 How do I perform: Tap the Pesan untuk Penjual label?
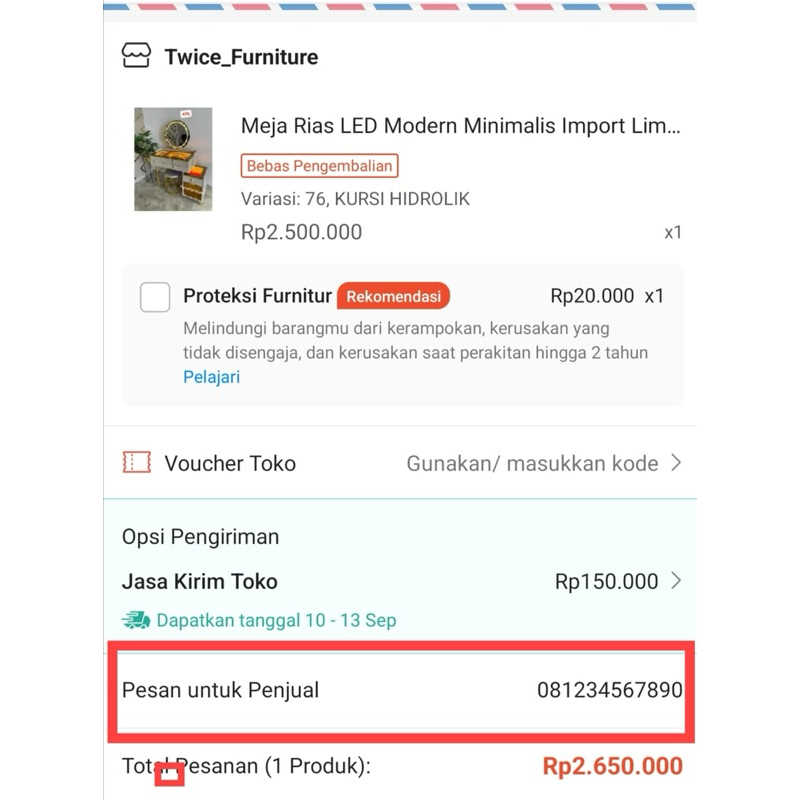[x=220, y=690]
